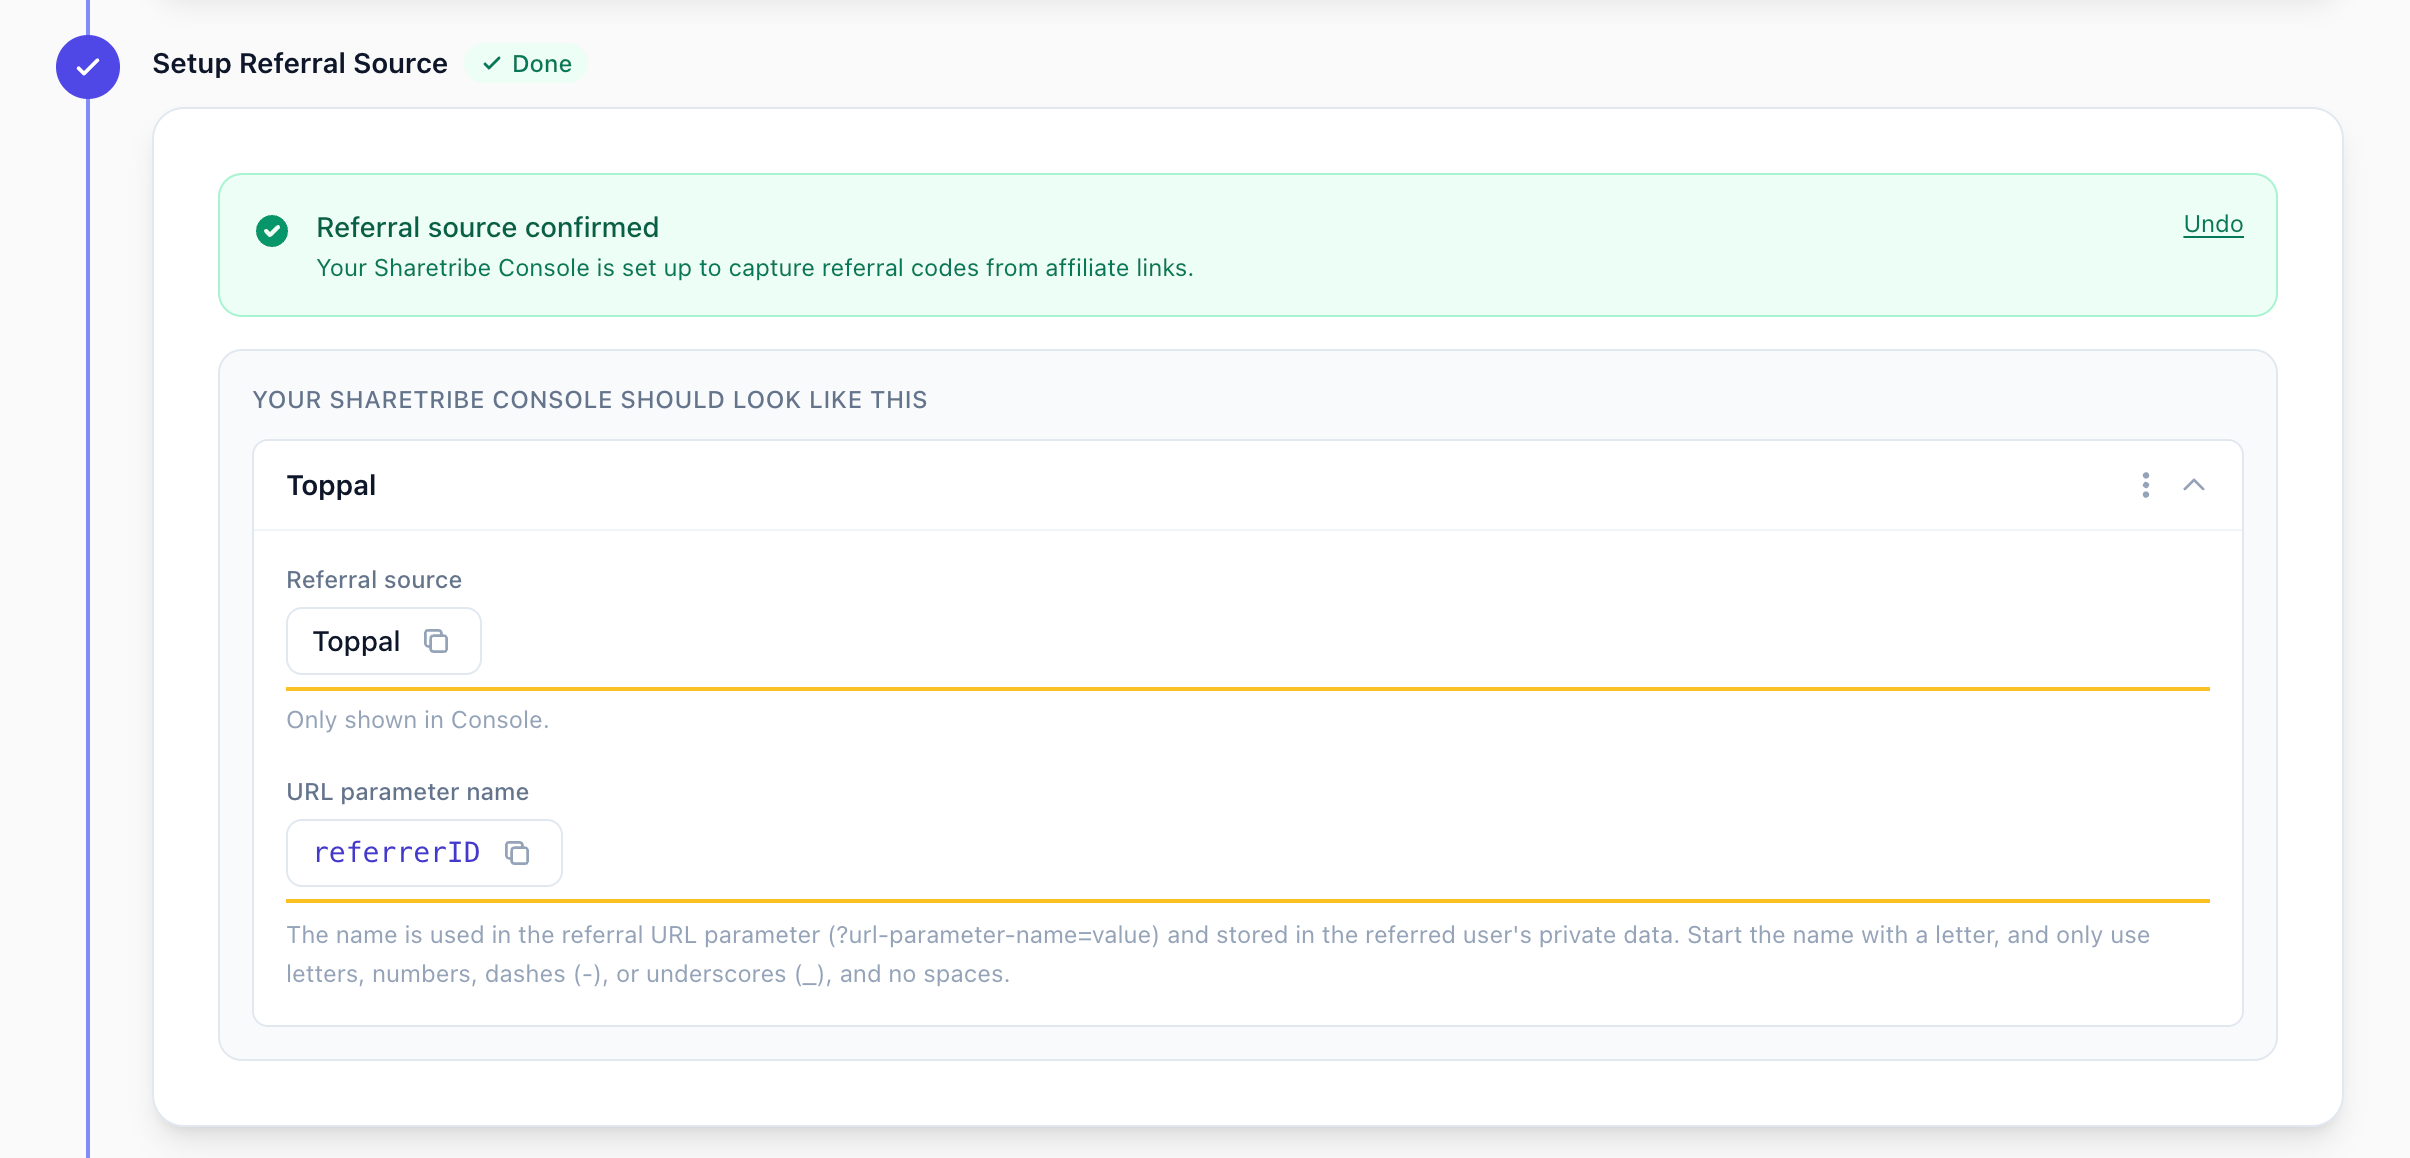Image resolution: width=2410 pixels, height=1158 pixels.
Task: Click the Referral source confirmed title
Action: click(x=488, y=228)
